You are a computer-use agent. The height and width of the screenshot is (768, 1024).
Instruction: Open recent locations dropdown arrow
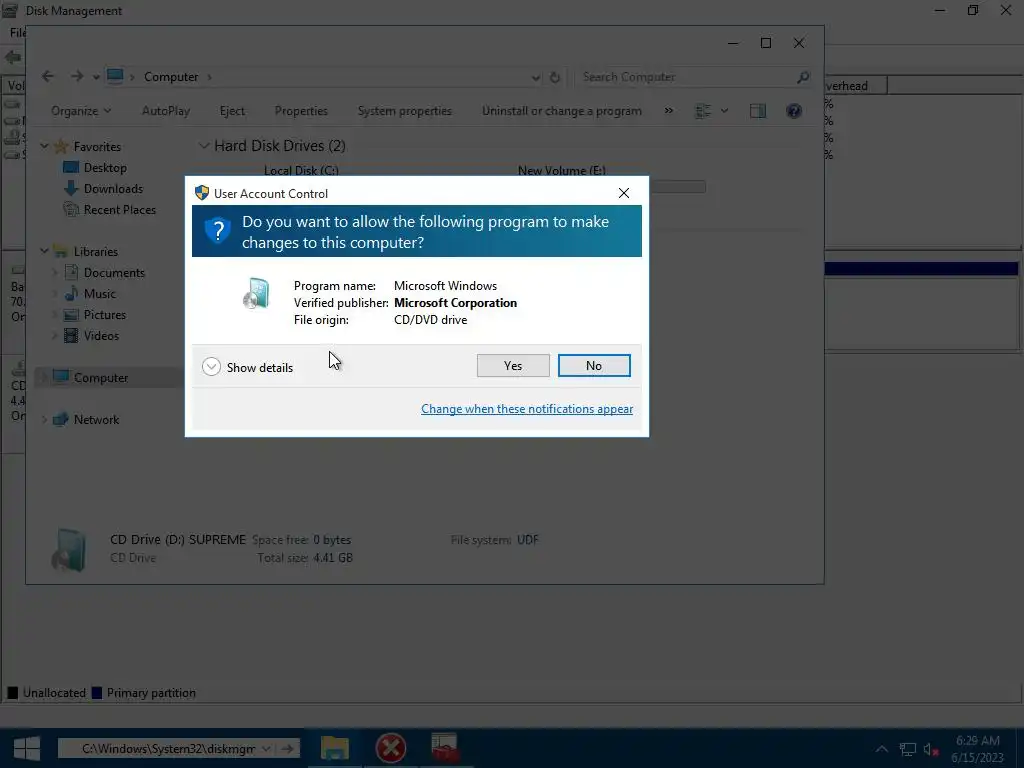point(96,77)
